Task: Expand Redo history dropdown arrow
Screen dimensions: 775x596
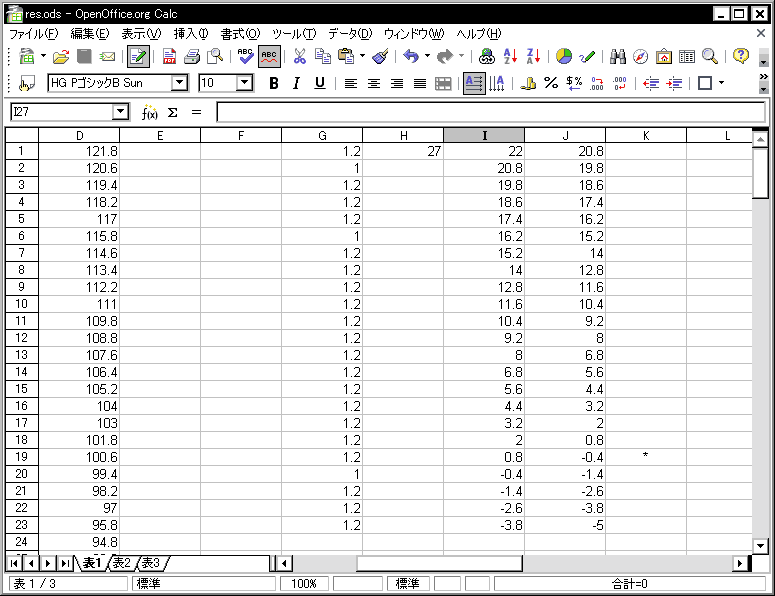Action: pyautogui.click(x=462, y=56)
